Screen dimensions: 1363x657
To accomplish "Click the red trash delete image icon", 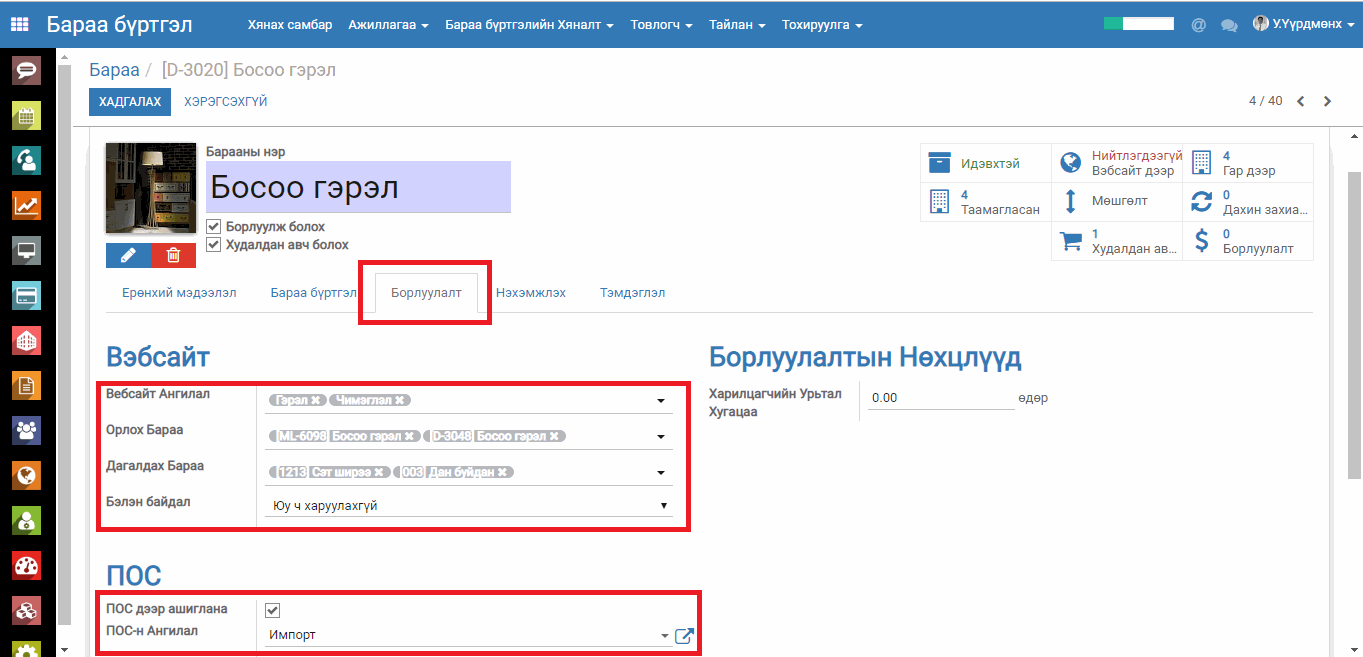I will (x=174, y=255).
